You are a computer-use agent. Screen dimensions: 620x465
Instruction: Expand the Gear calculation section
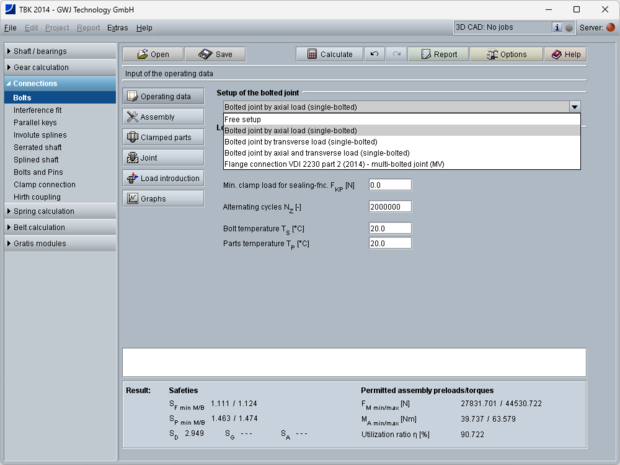click(58, 67)
